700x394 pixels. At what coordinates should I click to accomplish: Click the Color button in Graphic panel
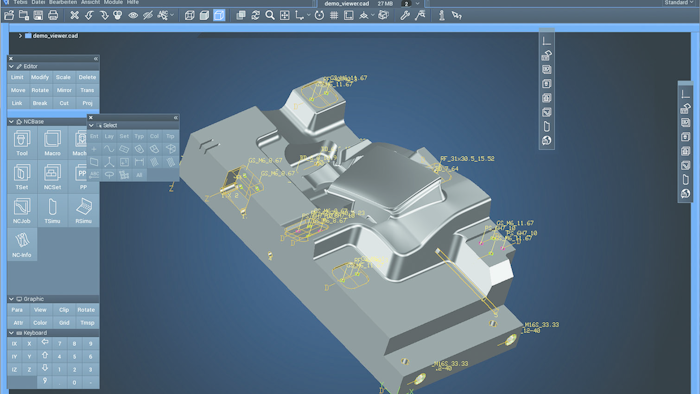tap(40, 323)
